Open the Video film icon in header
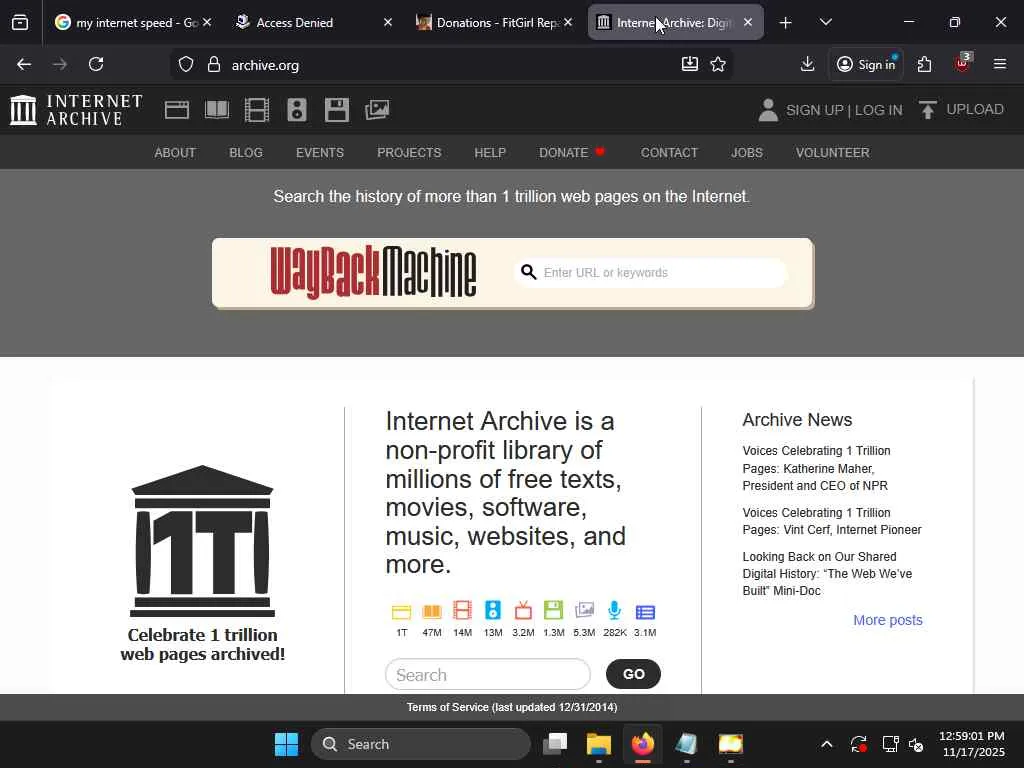This screenshot has height=768, width=1024. 257,110
